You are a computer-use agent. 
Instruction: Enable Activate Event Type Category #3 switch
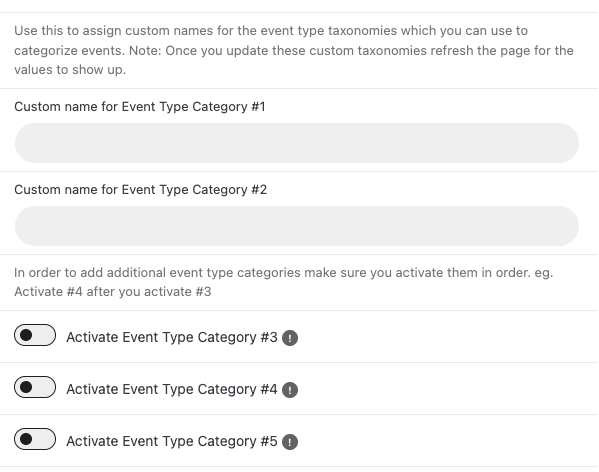pos(35,335)
